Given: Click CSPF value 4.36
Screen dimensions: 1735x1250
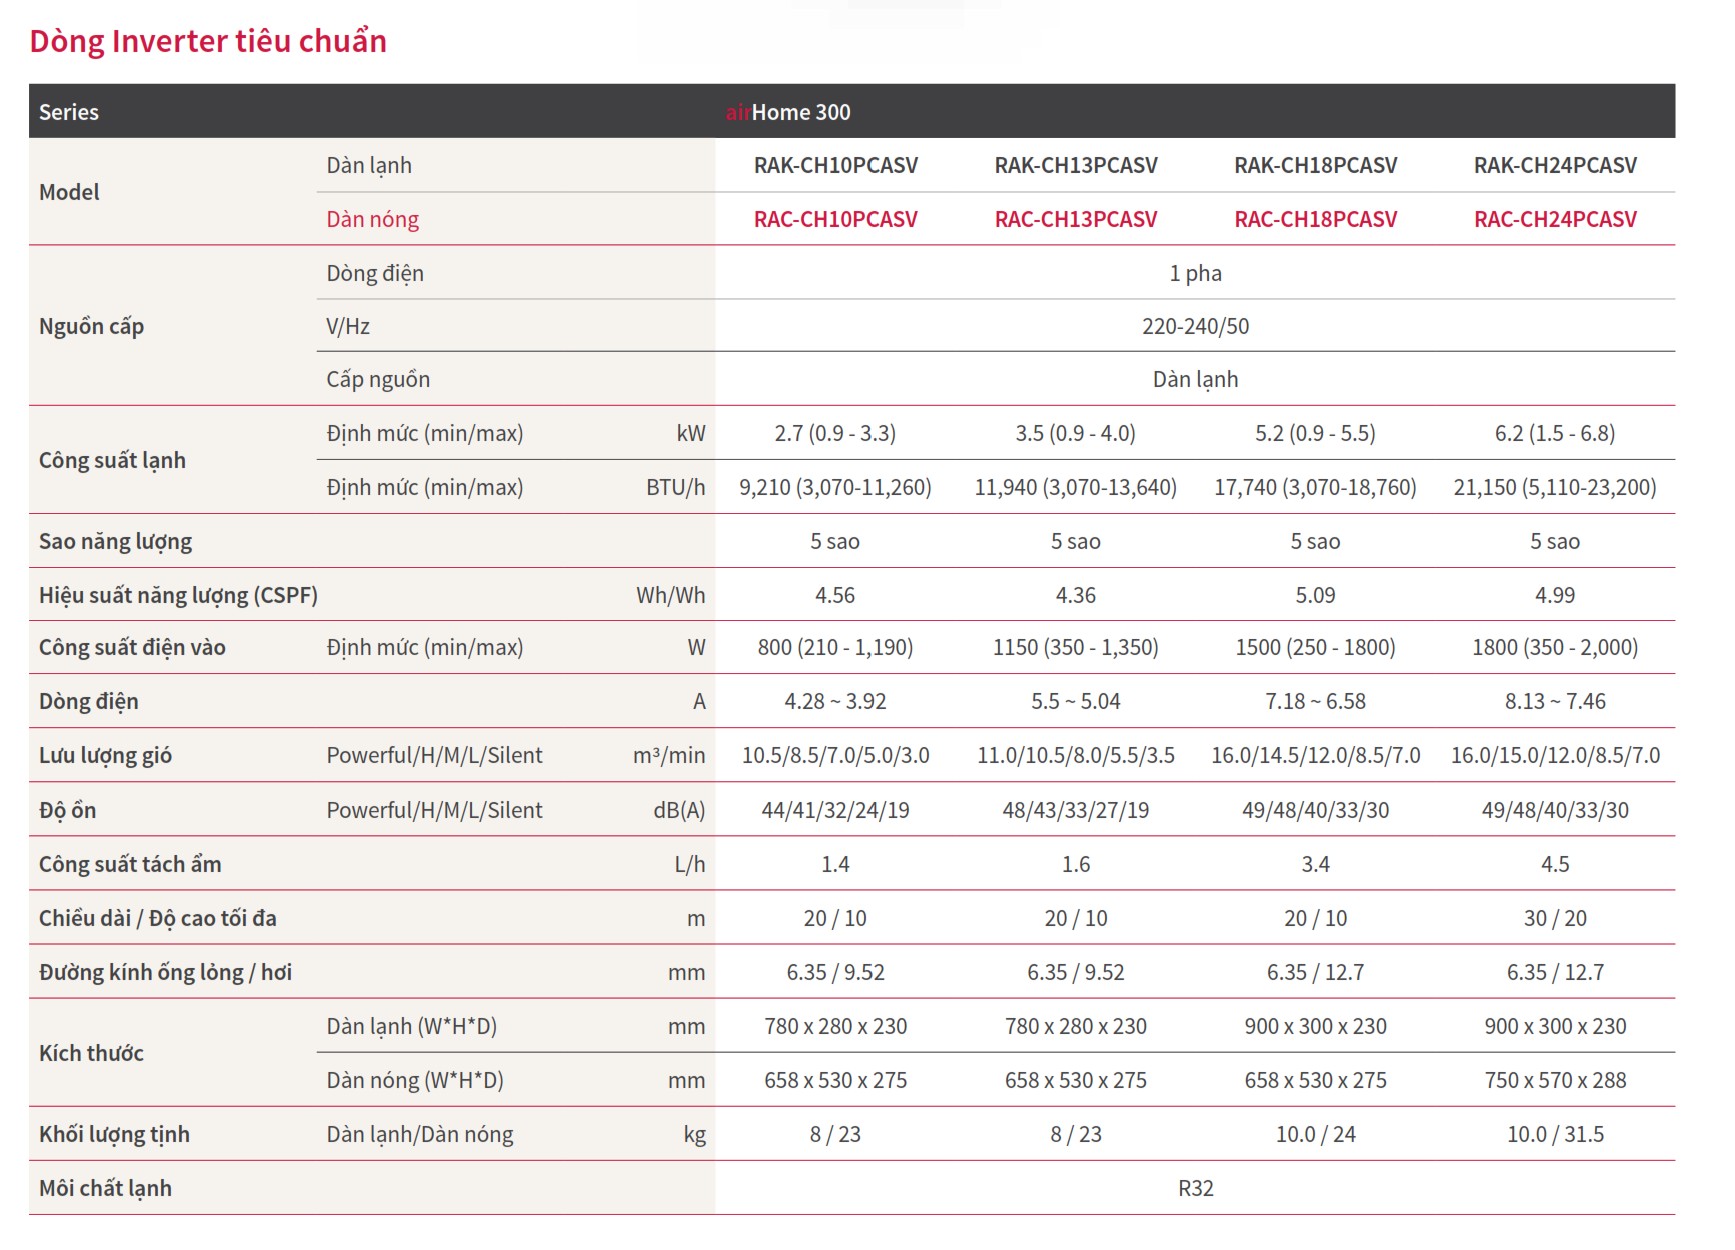Looking at the screenshot, I should pos(1076,595).
